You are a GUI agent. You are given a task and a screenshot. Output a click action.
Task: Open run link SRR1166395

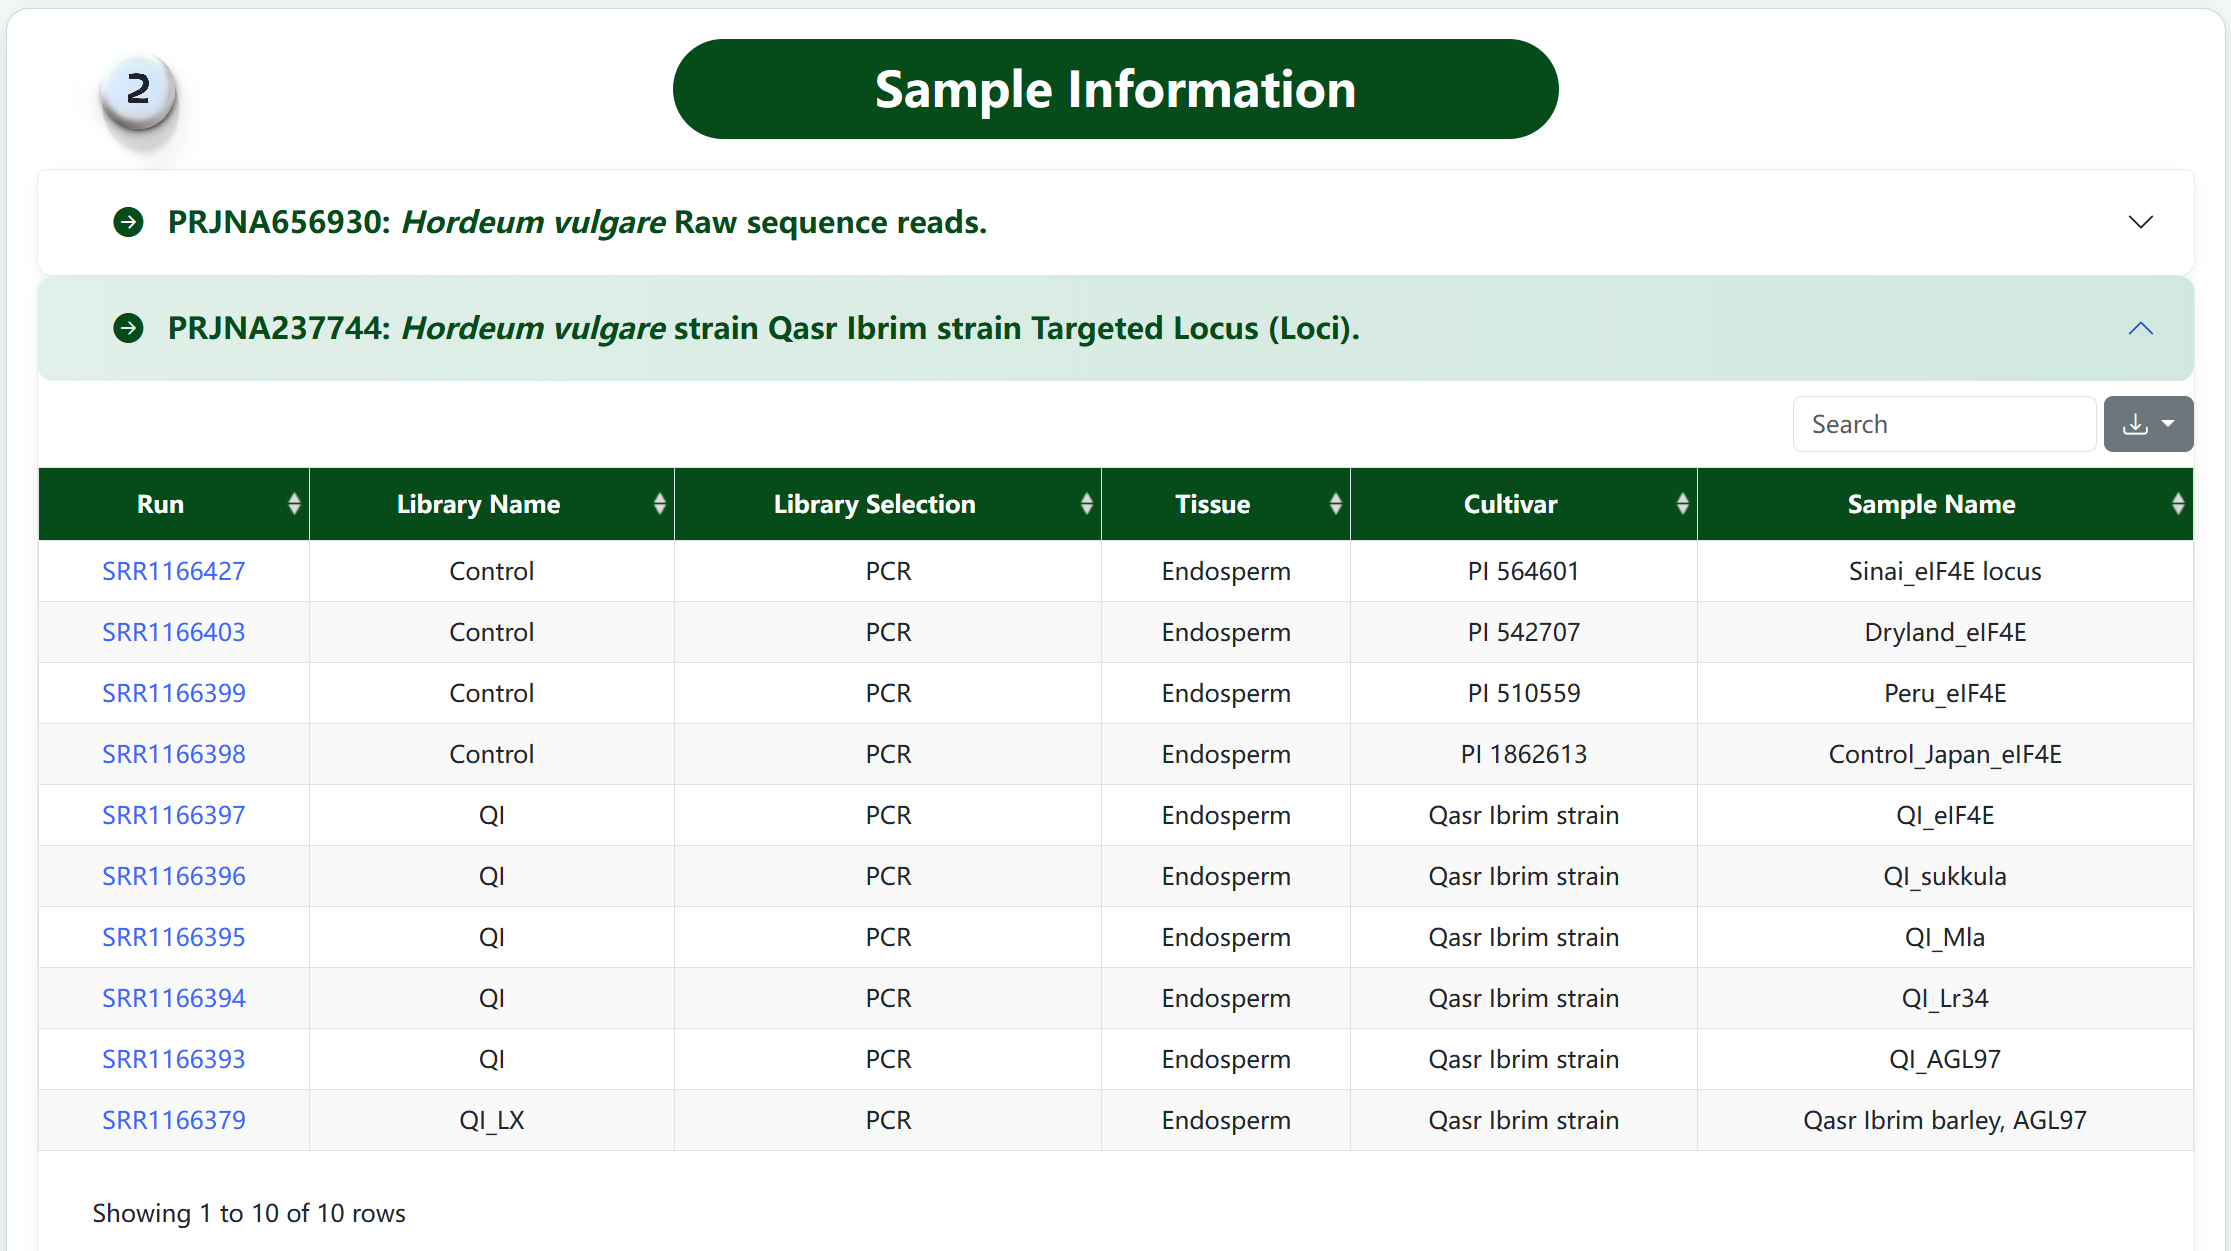pyautogui.click(x=174, y=937)
